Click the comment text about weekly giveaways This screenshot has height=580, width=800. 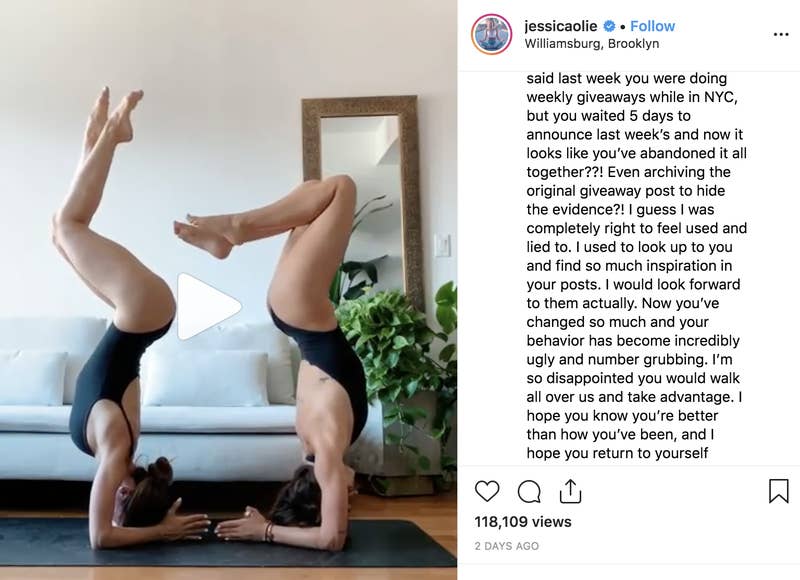[x=636, y=265]
